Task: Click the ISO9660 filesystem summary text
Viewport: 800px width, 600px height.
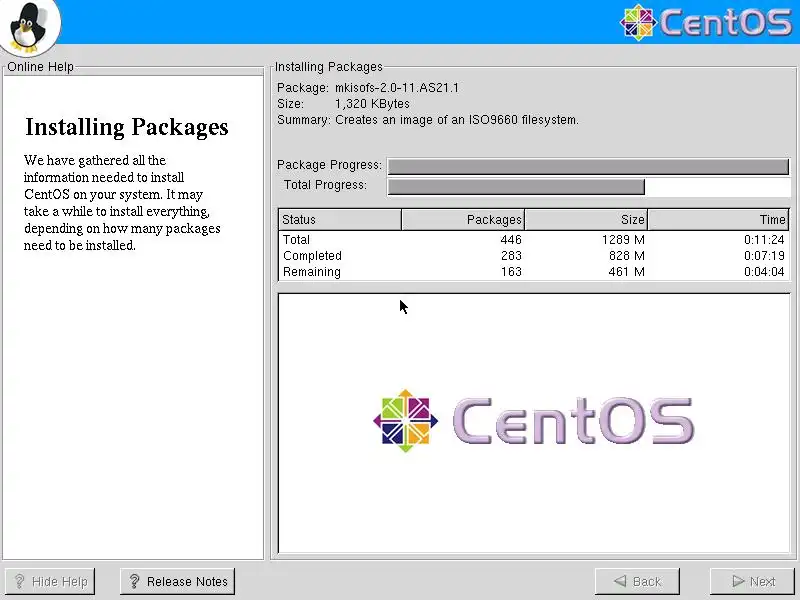Action: pyautogui.click(x=457, y=120)
